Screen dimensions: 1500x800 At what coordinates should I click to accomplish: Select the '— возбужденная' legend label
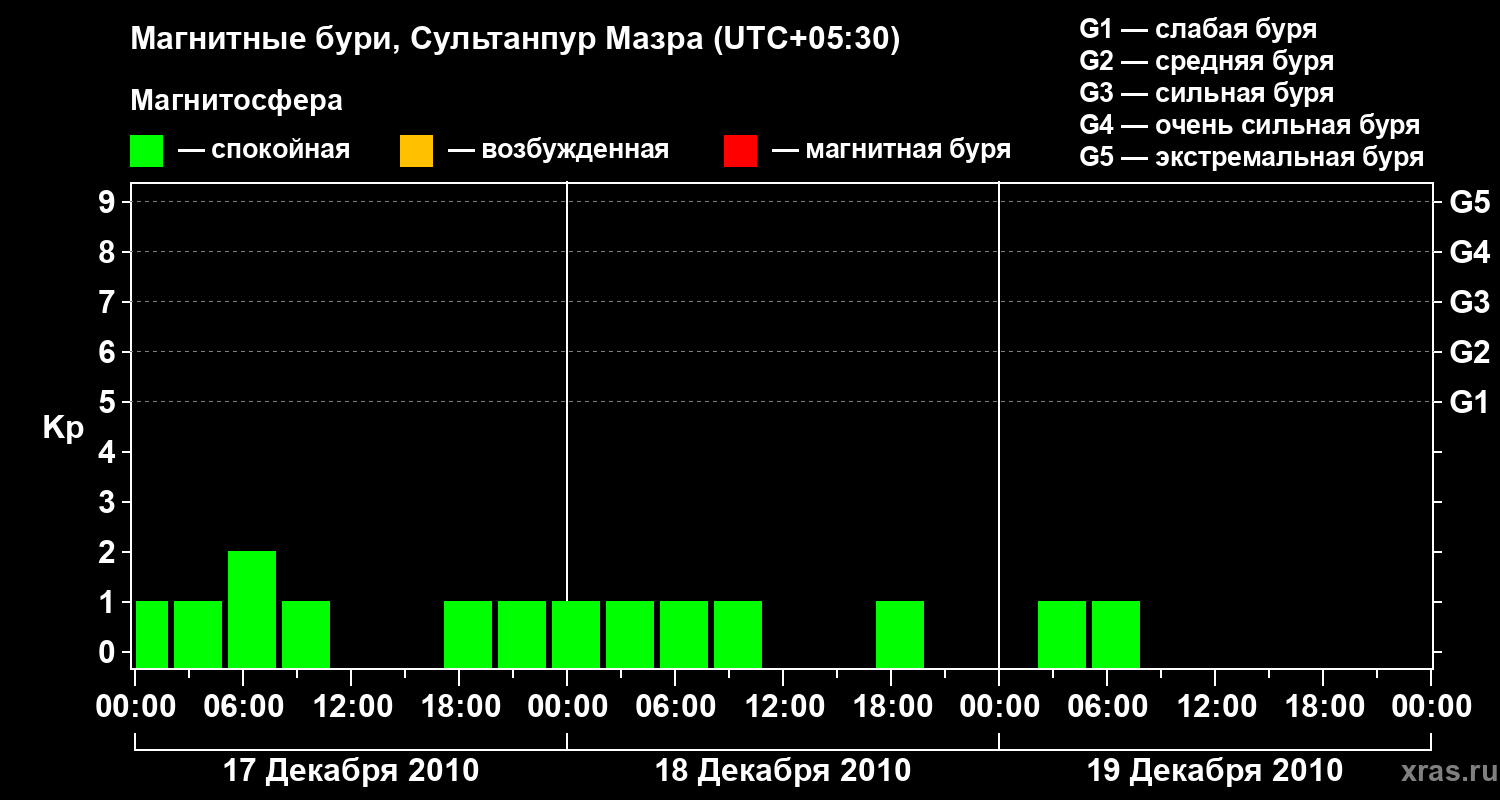point(558,151)
